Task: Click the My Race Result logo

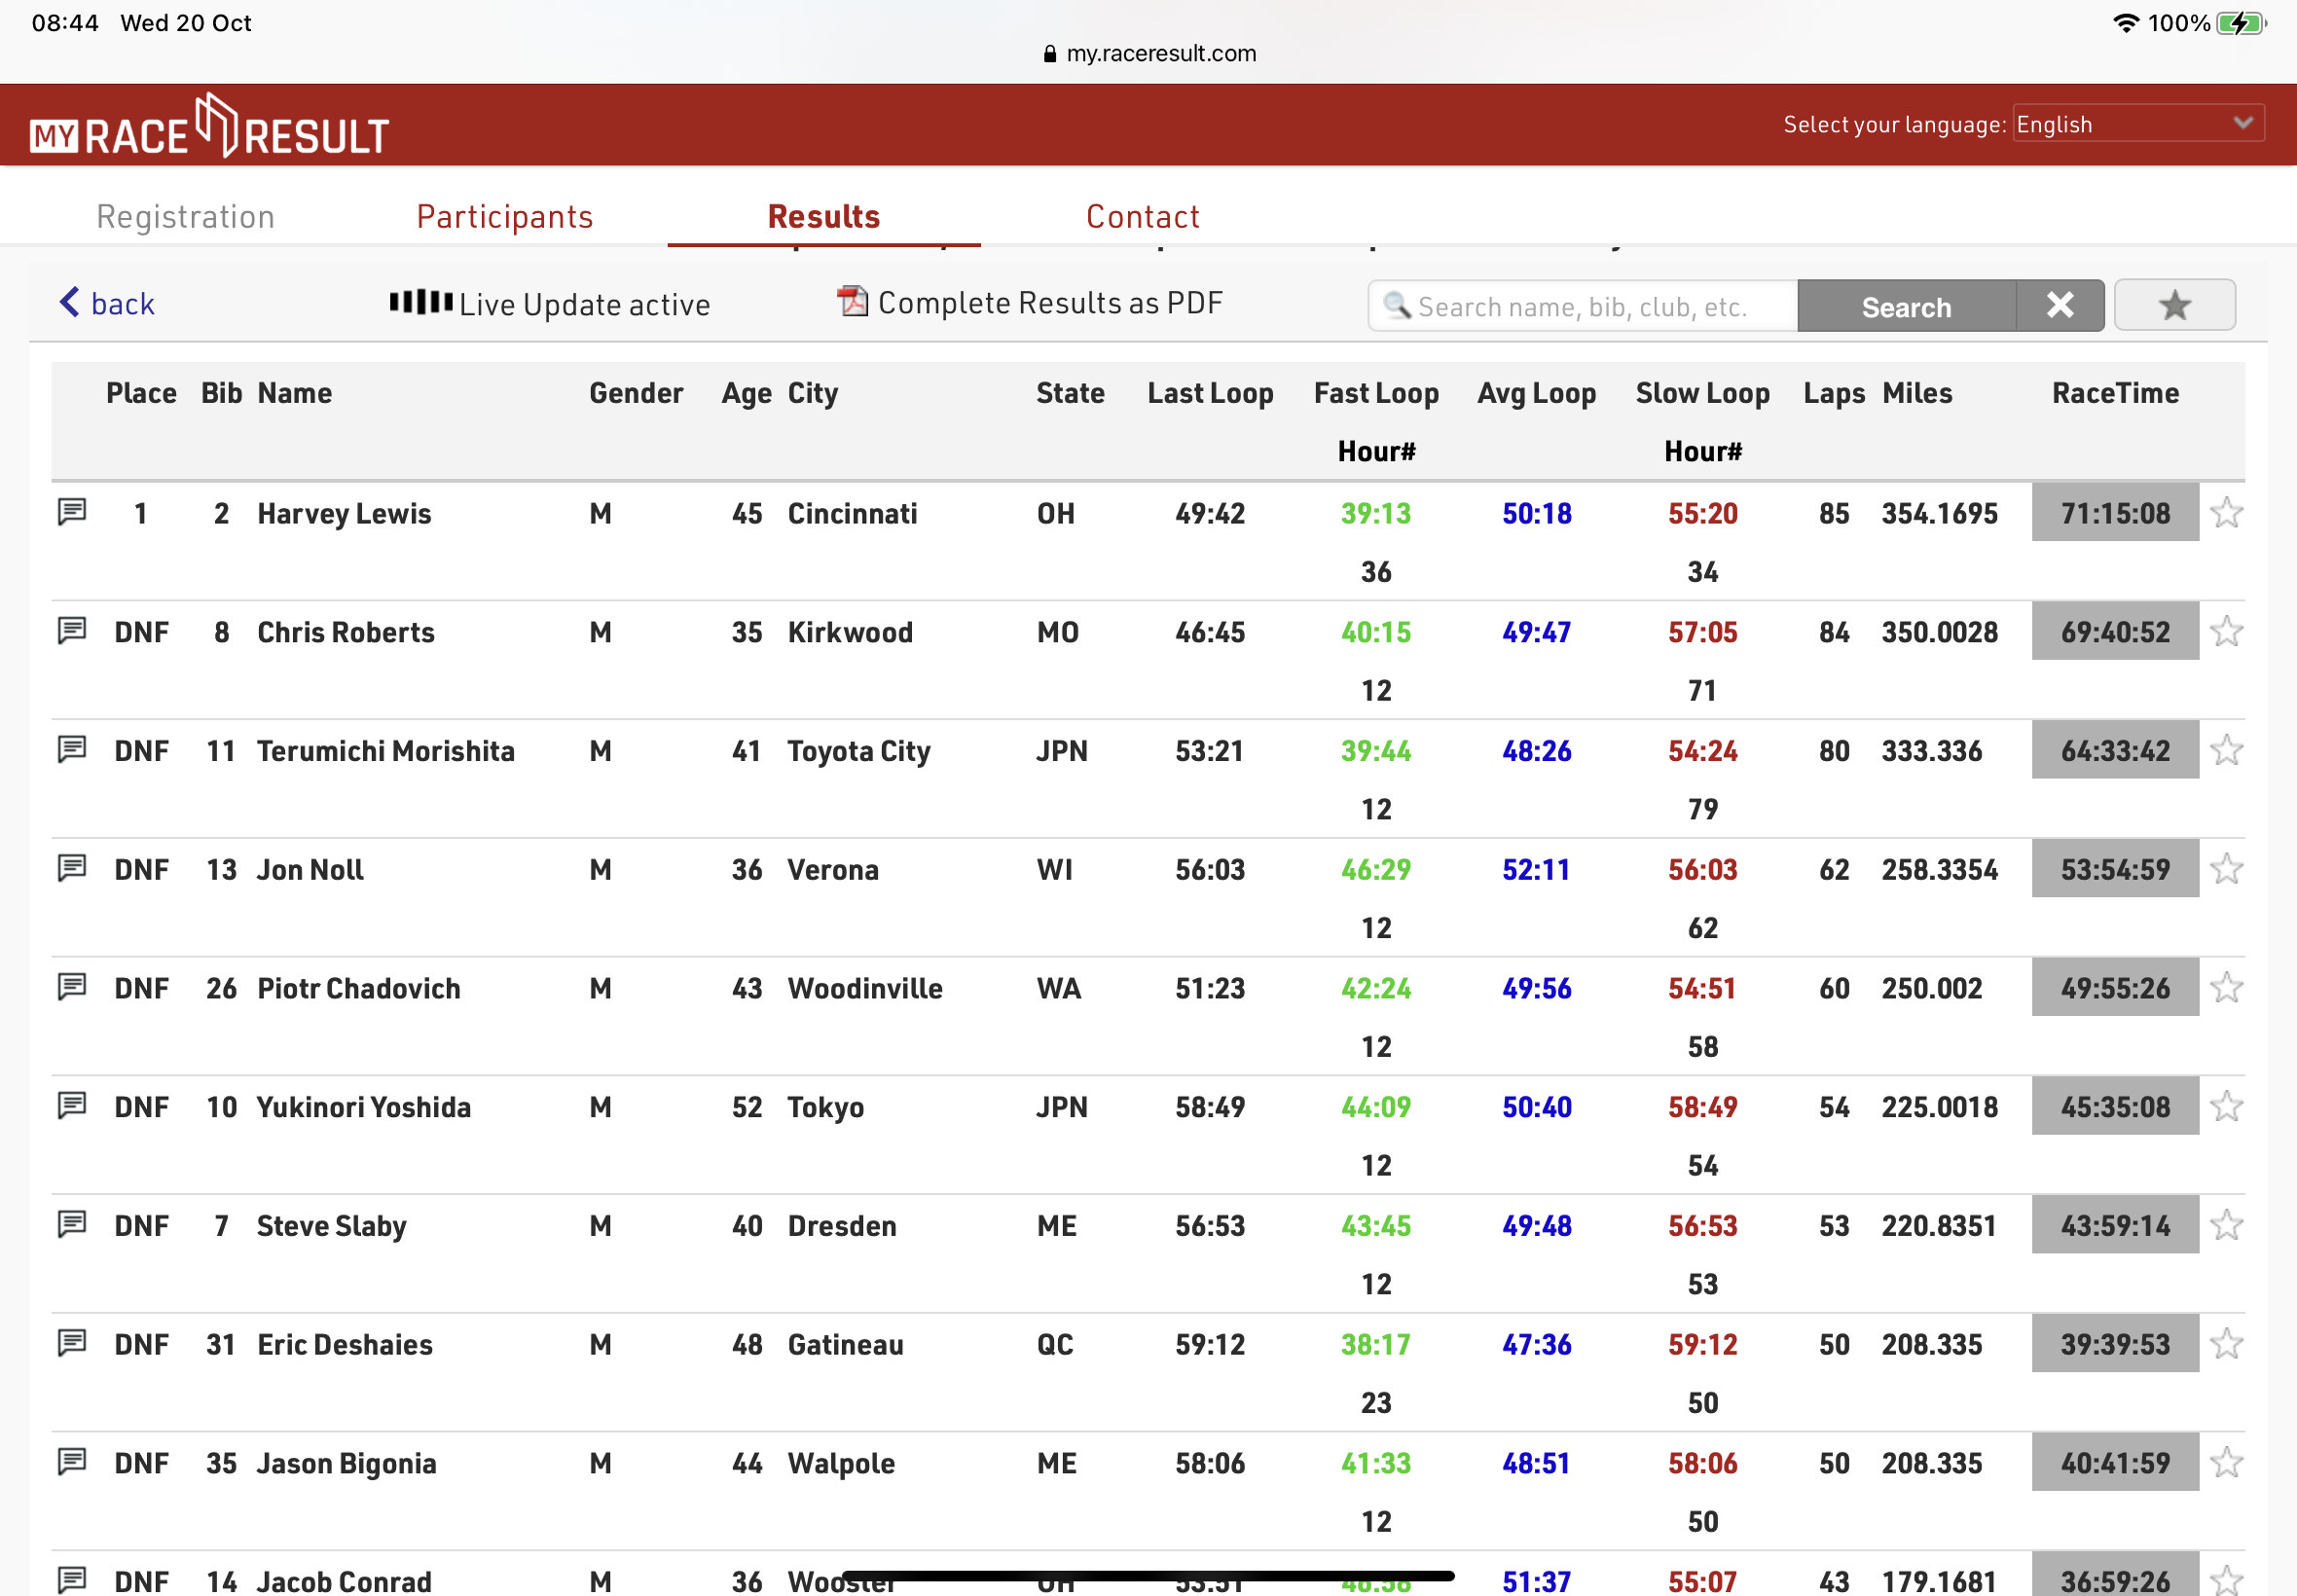Action: (209, 127)
